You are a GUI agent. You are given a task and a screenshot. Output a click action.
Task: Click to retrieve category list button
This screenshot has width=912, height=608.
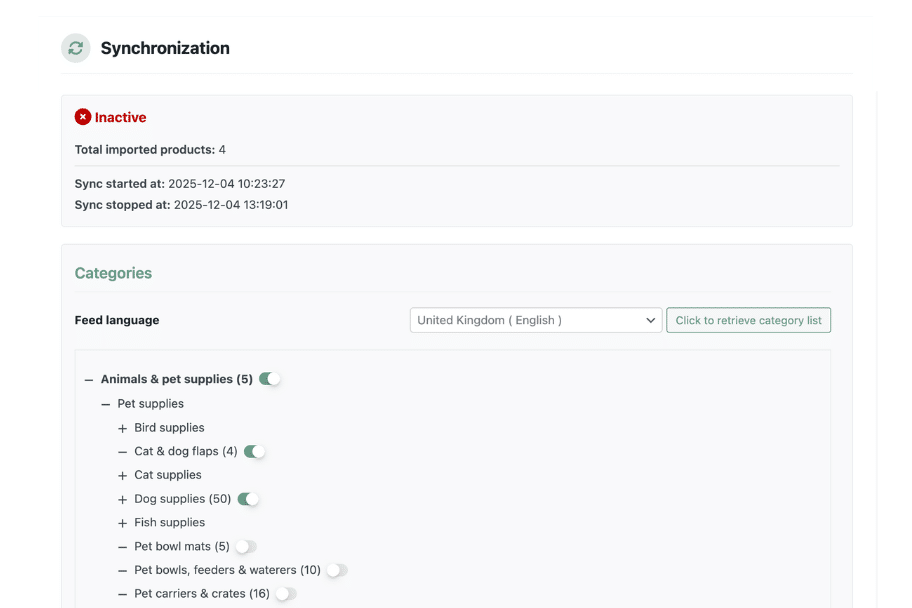(x=748, y=320)
